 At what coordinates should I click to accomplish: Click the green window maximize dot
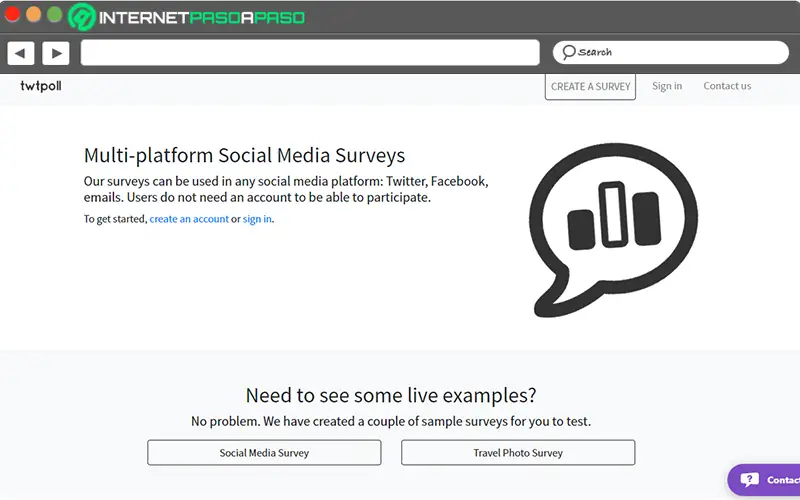click(54, 15)
